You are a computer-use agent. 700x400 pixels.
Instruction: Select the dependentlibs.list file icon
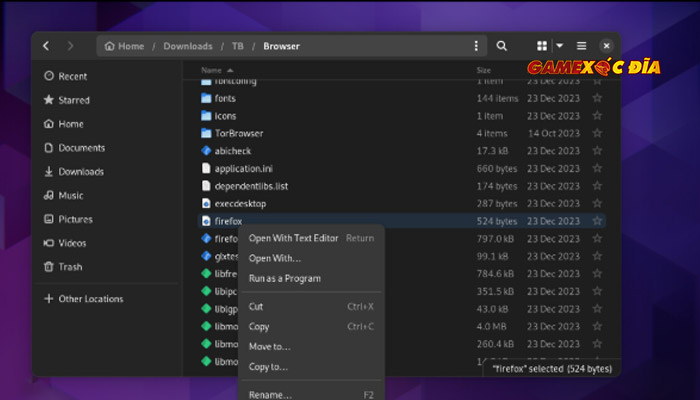[206, 186]
